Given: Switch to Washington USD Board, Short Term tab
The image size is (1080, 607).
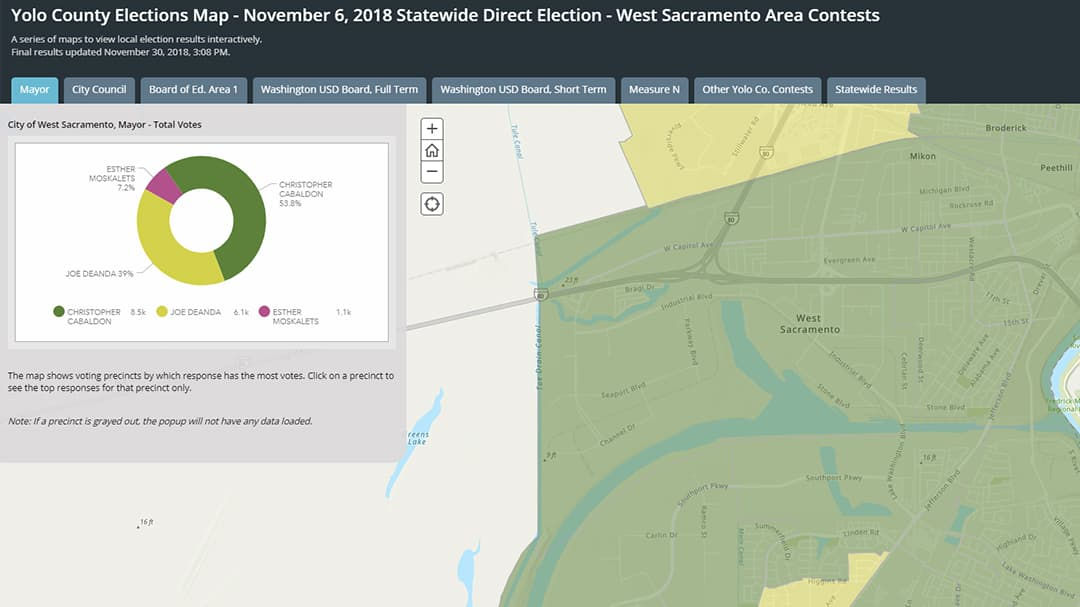Looking at the screenshot, I should [x=522, y=89].
